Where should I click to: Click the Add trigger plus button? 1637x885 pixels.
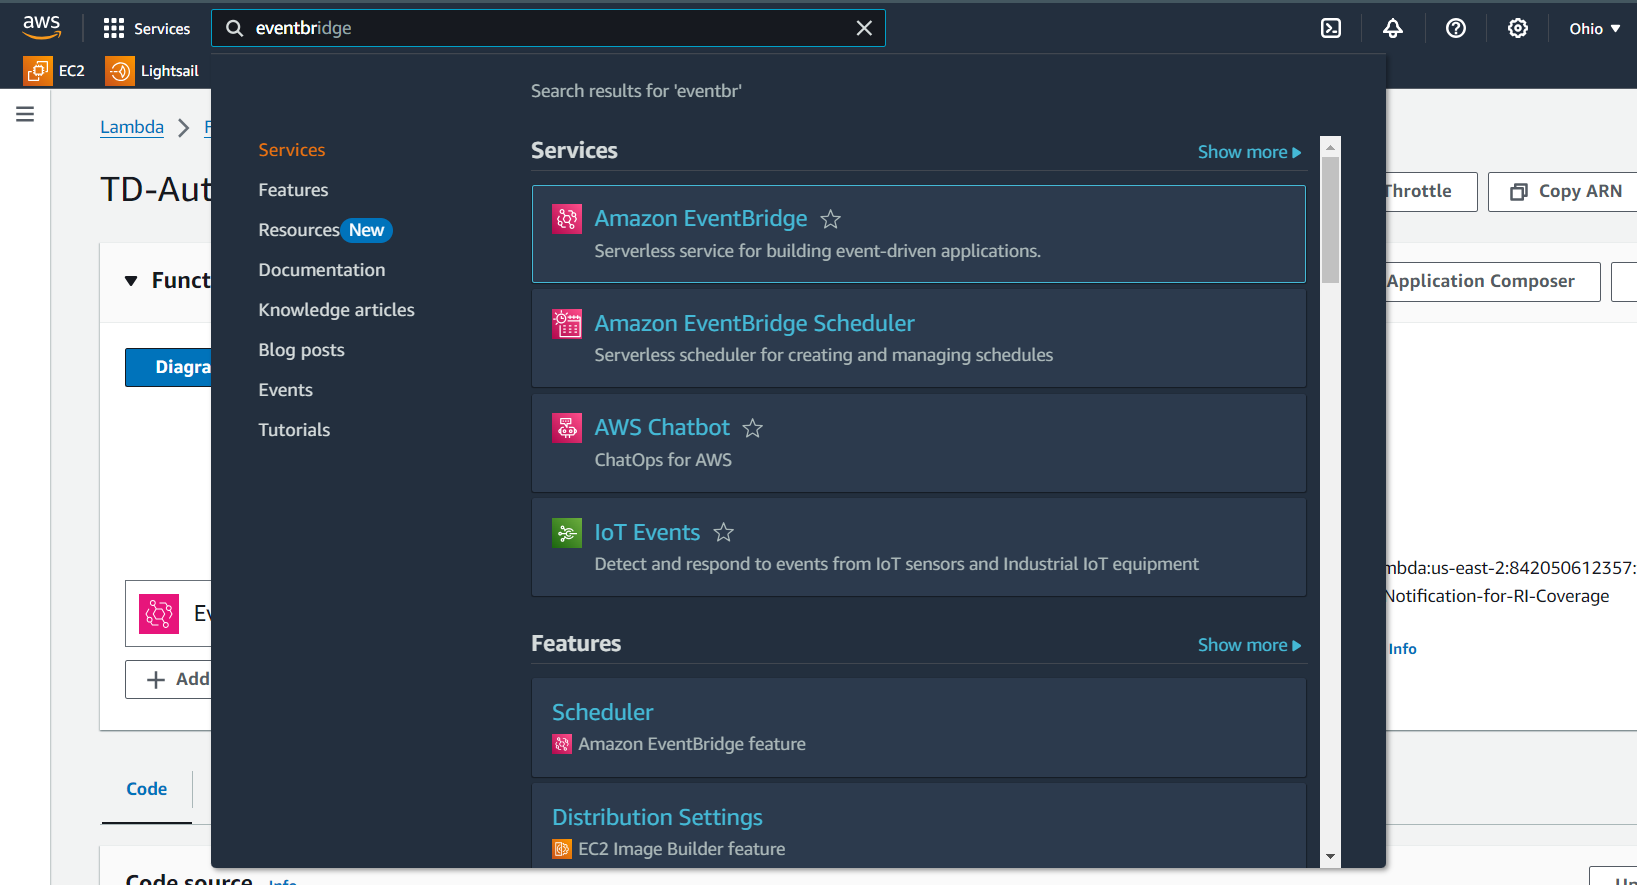(x=168, y=679)
